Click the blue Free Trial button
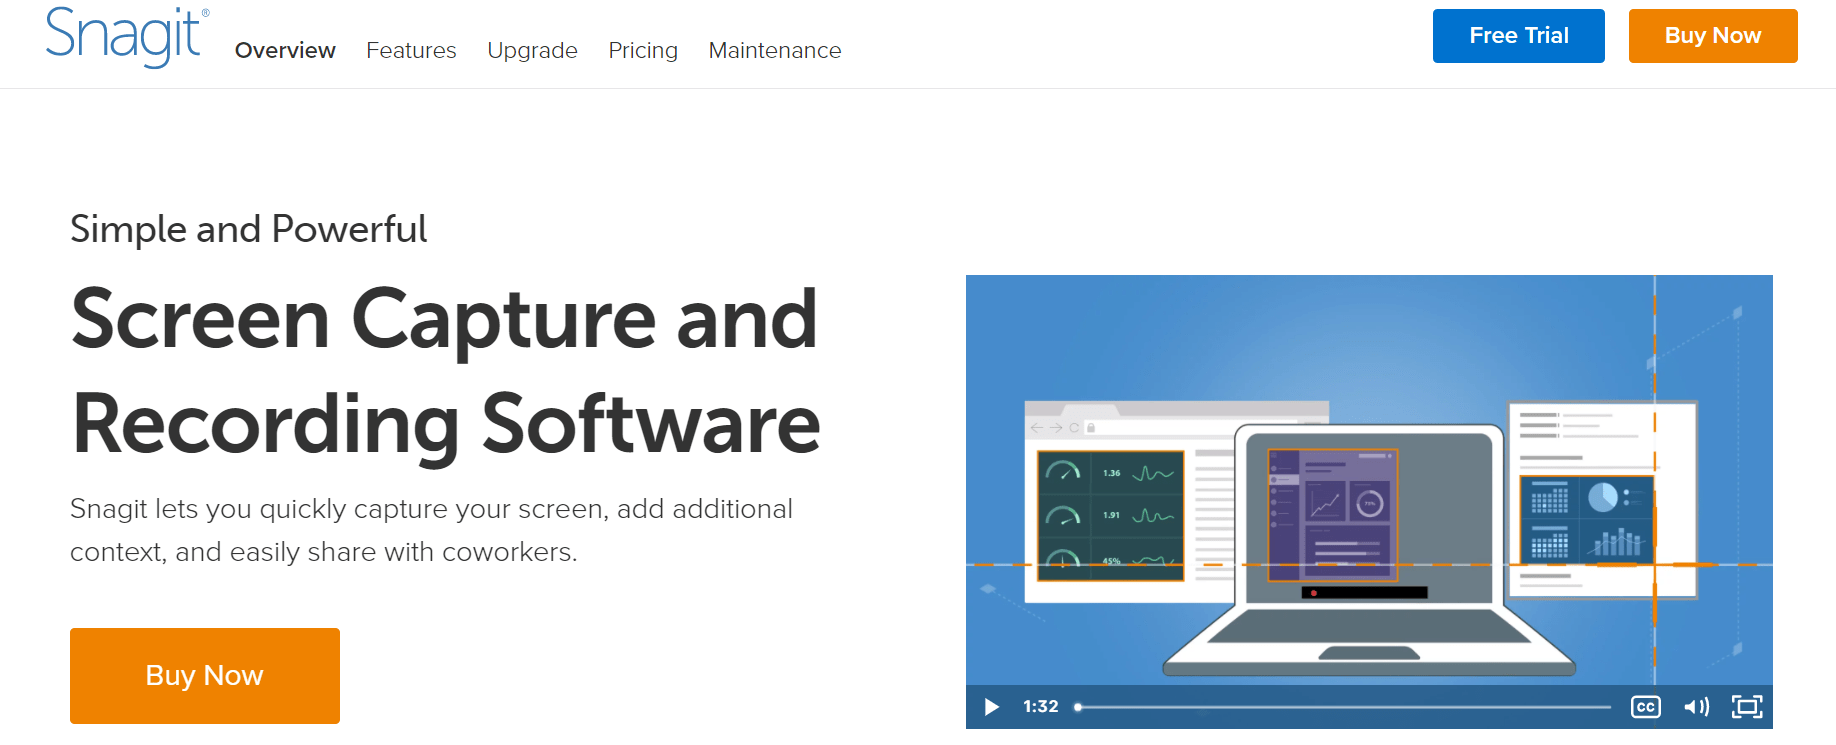This screenshot has width=1836, height=745. pyautogui.click(x=1518, y=36)
